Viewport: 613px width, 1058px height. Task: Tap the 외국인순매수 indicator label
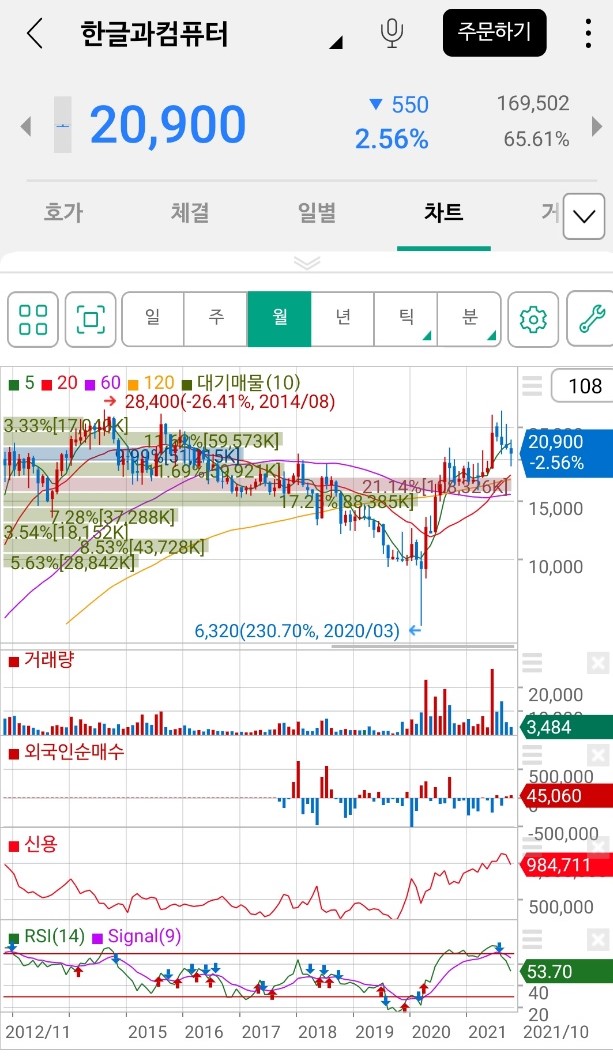[x=66, y=752]
